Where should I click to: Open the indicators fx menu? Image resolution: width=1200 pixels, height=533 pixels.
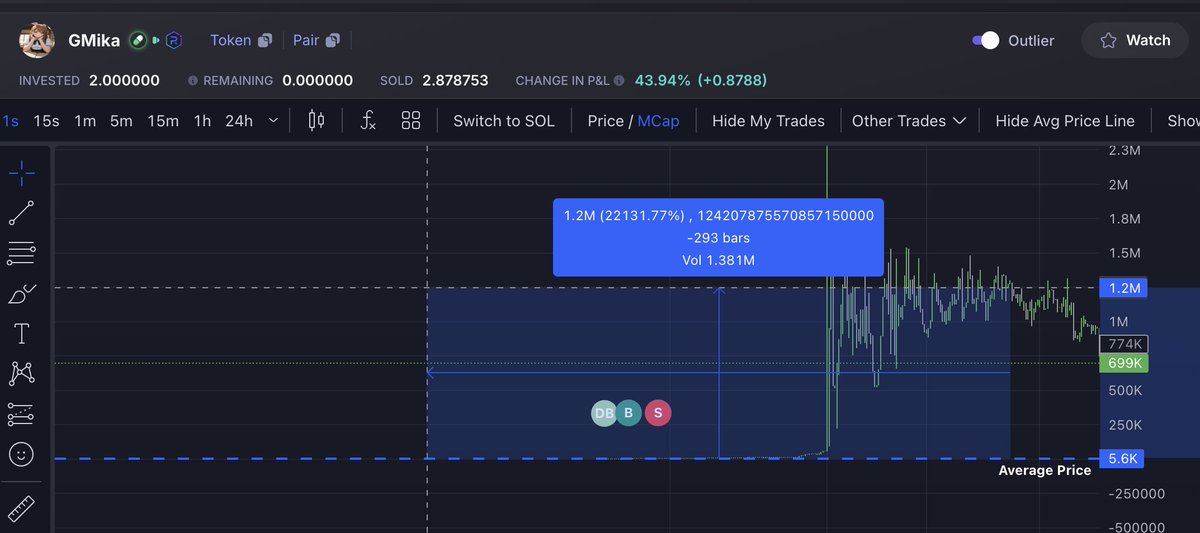[368, 121]
